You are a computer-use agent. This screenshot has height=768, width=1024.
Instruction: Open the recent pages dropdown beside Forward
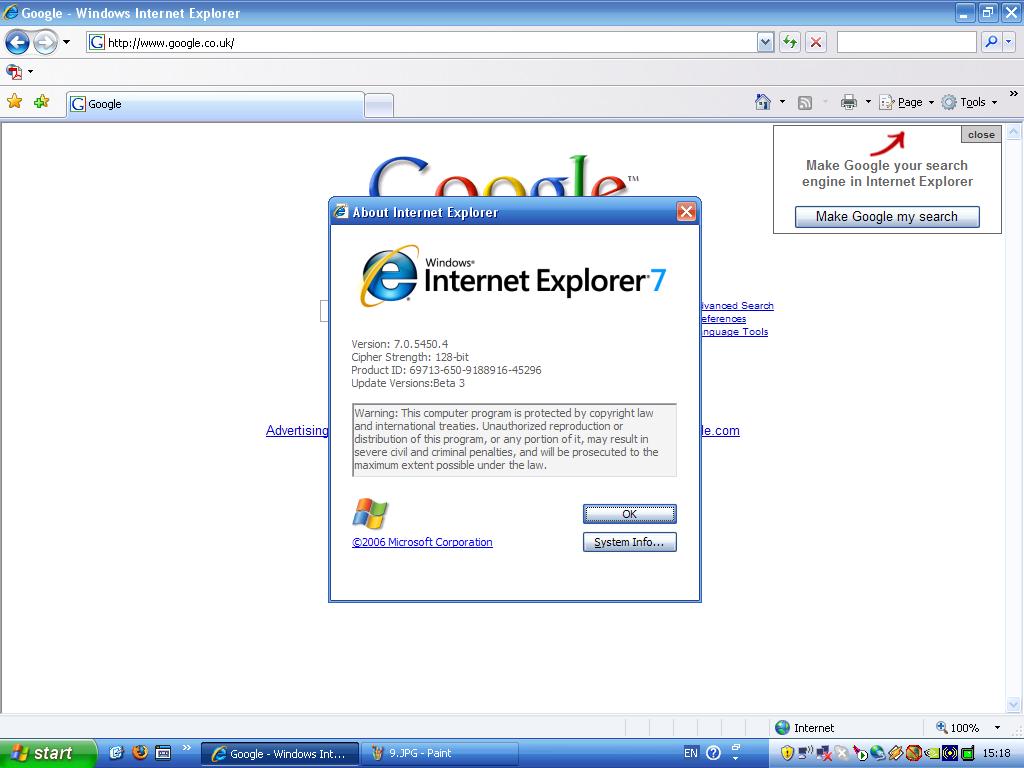coord(66,43)
